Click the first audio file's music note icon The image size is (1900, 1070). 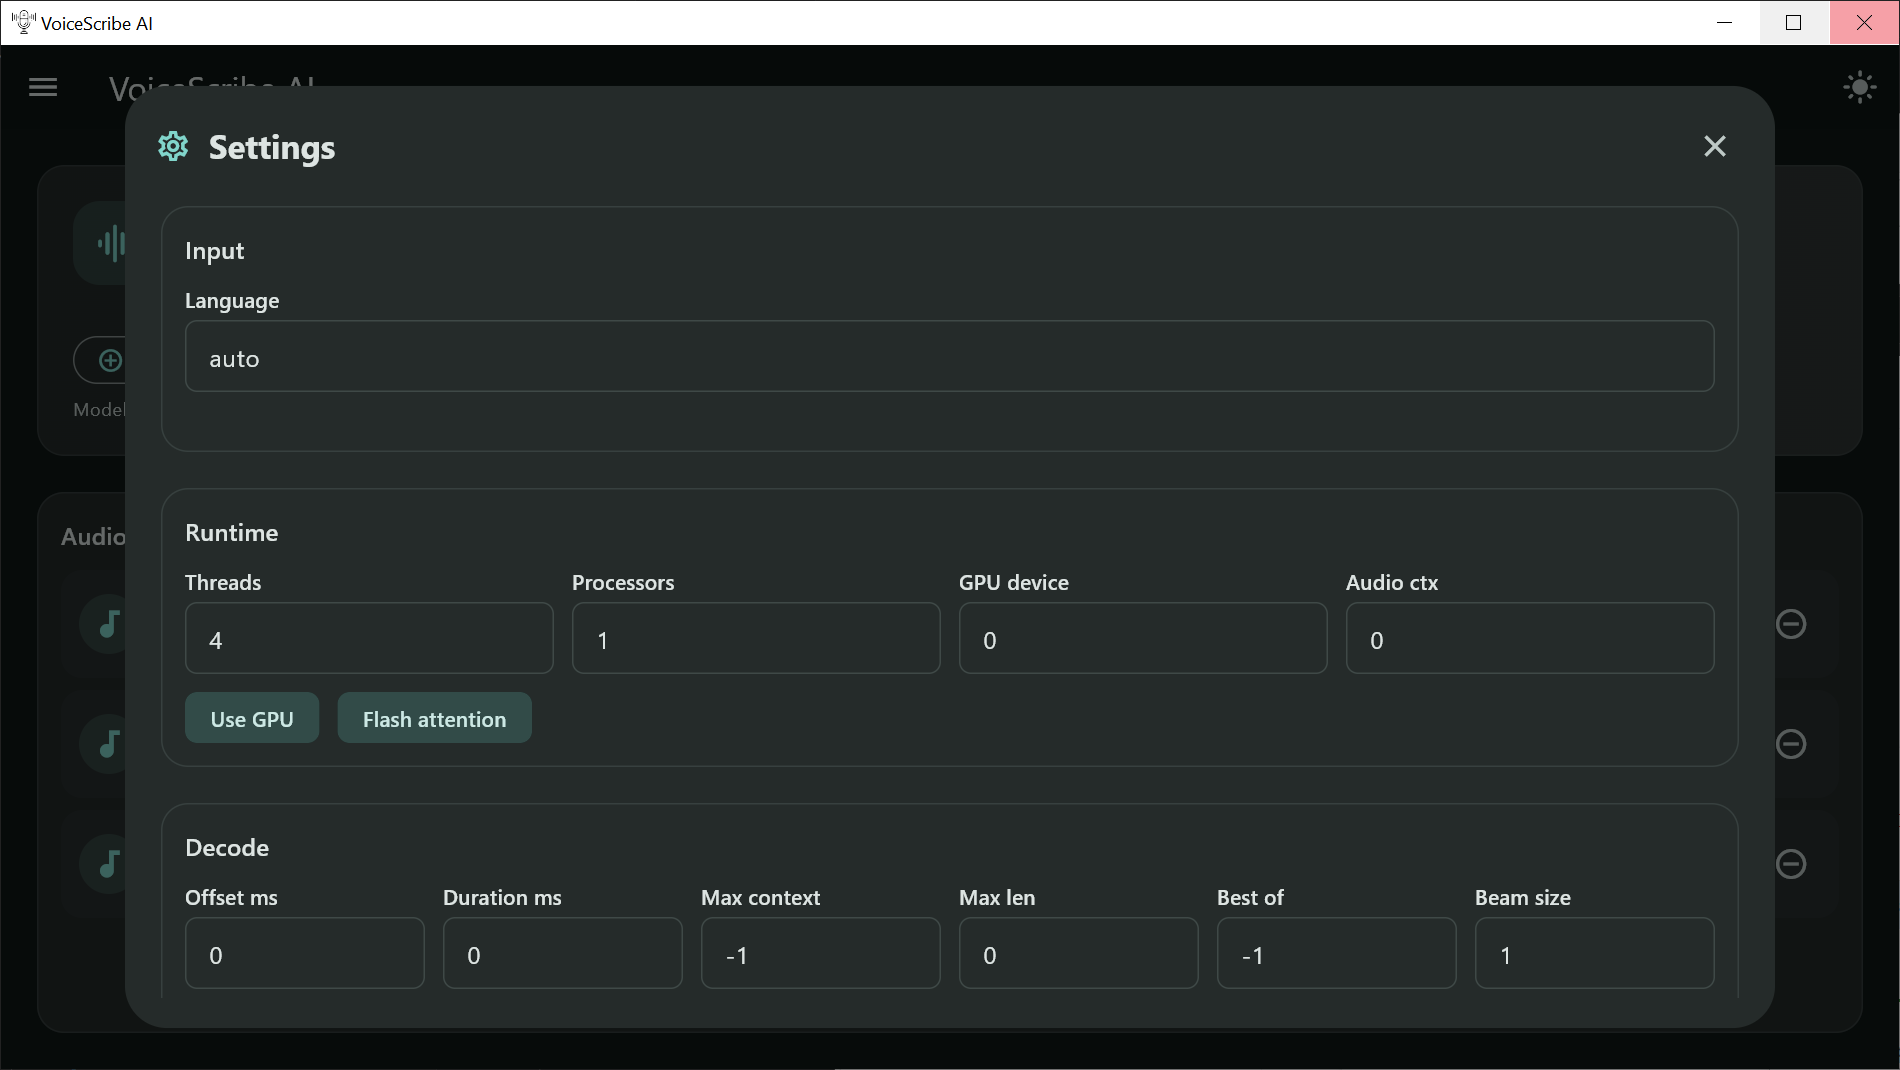click(x=108, y=624)
